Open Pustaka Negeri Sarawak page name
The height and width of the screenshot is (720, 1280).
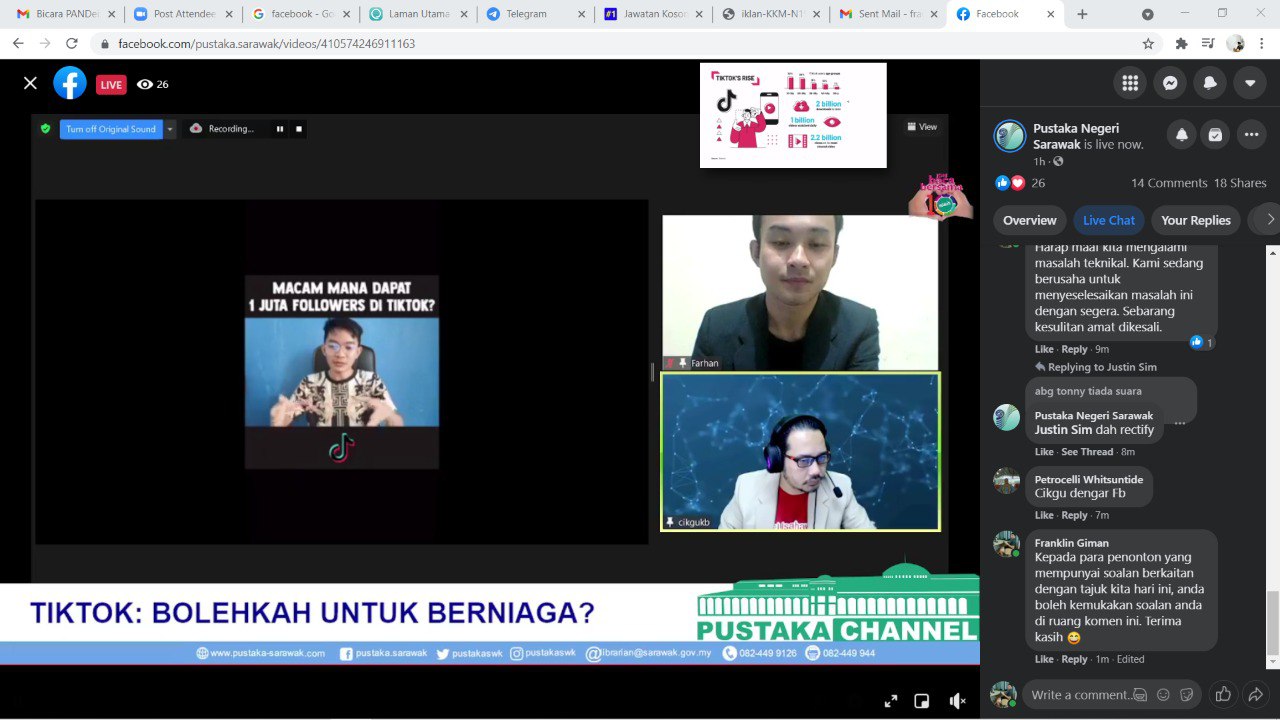click(x=1076, y=136)
